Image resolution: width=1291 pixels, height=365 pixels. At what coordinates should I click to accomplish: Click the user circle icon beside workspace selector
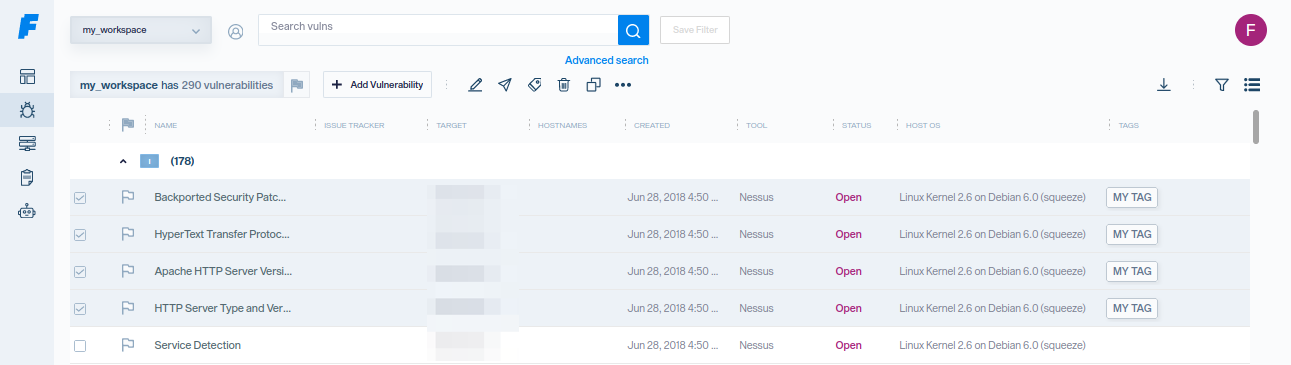pyautogui.click(x=236, y=31)
